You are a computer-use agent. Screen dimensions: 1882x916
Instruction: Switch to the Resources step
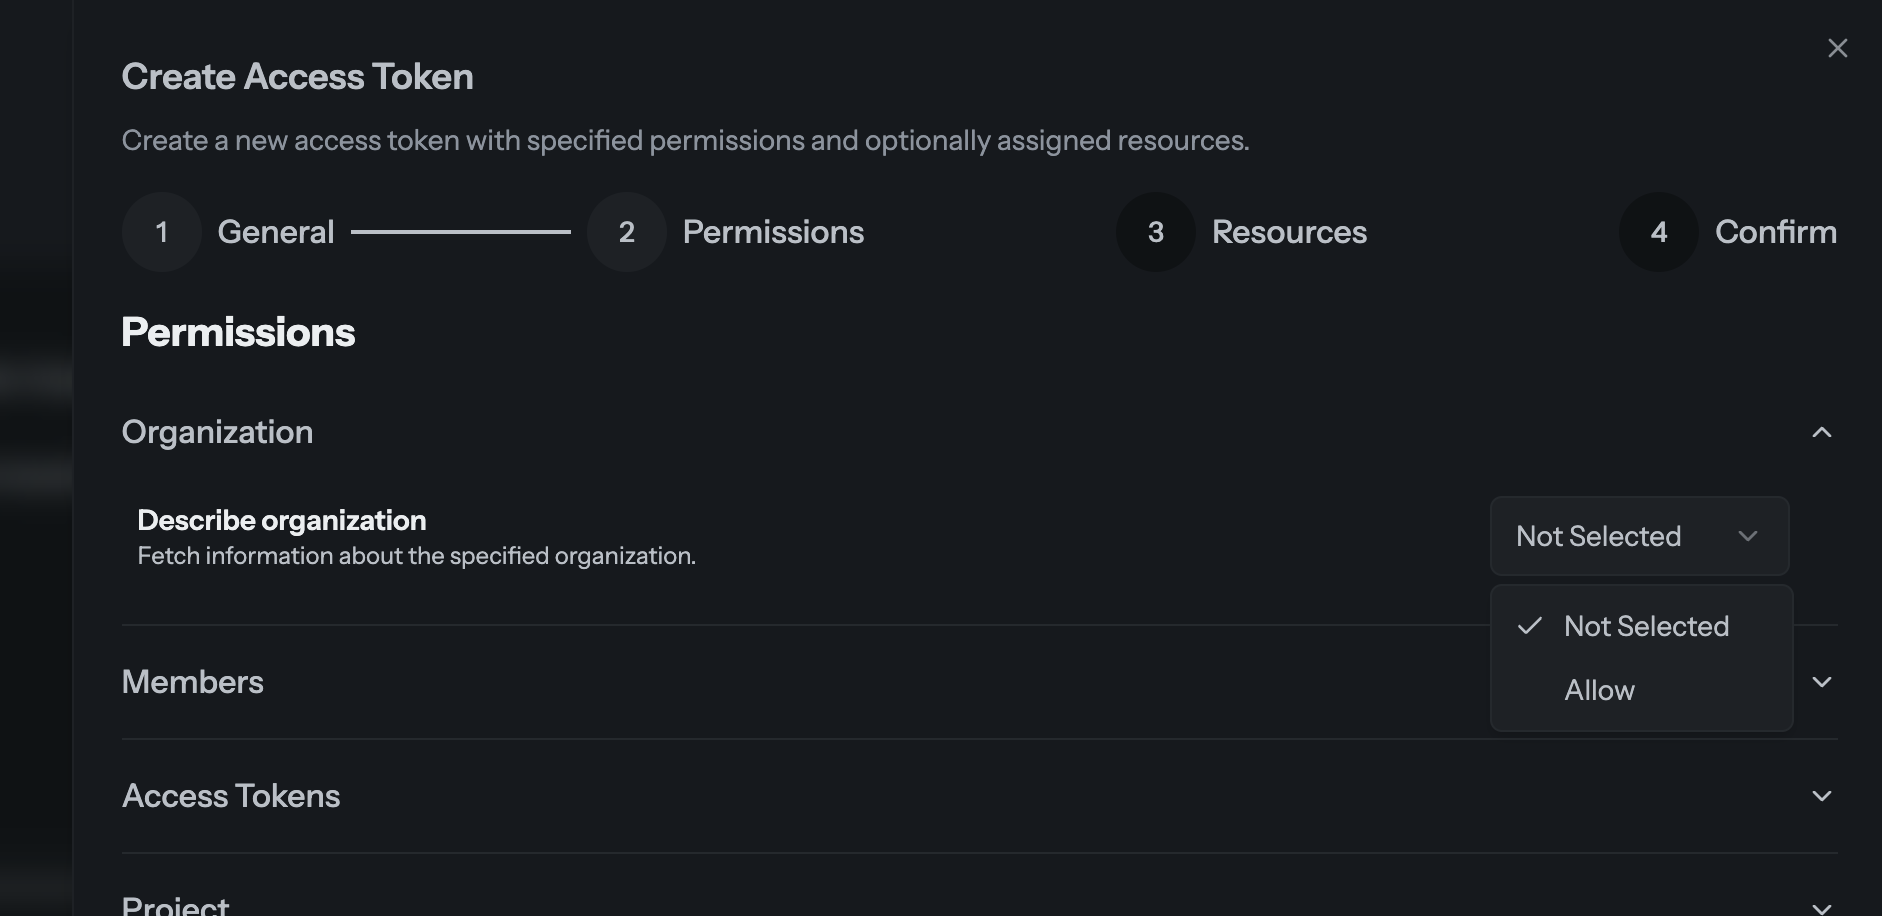[1289, 231]
